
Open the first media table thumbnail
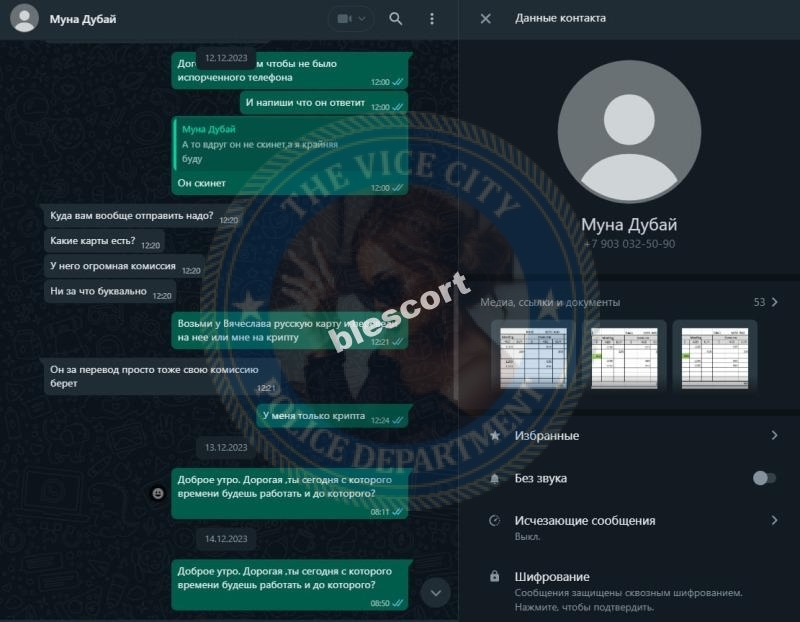pyautogui.click(x=533, y=358)
